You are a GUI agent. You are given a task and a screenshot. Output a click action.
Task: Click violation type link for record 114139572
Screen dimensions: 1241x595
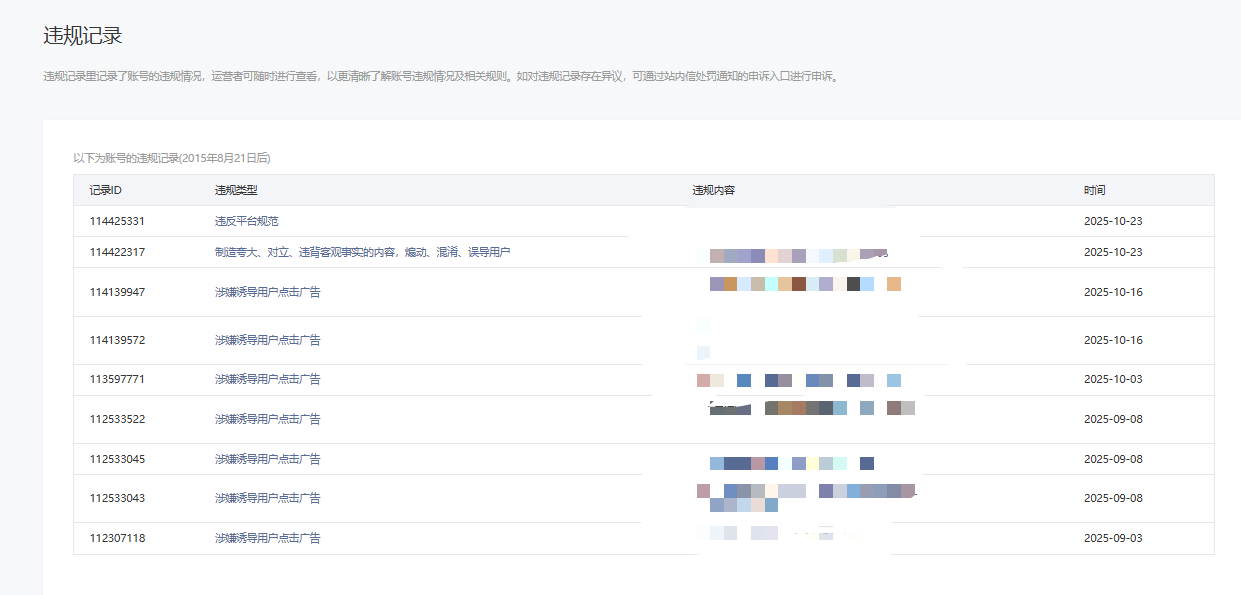pyautogui.click(x=267, y=340)
